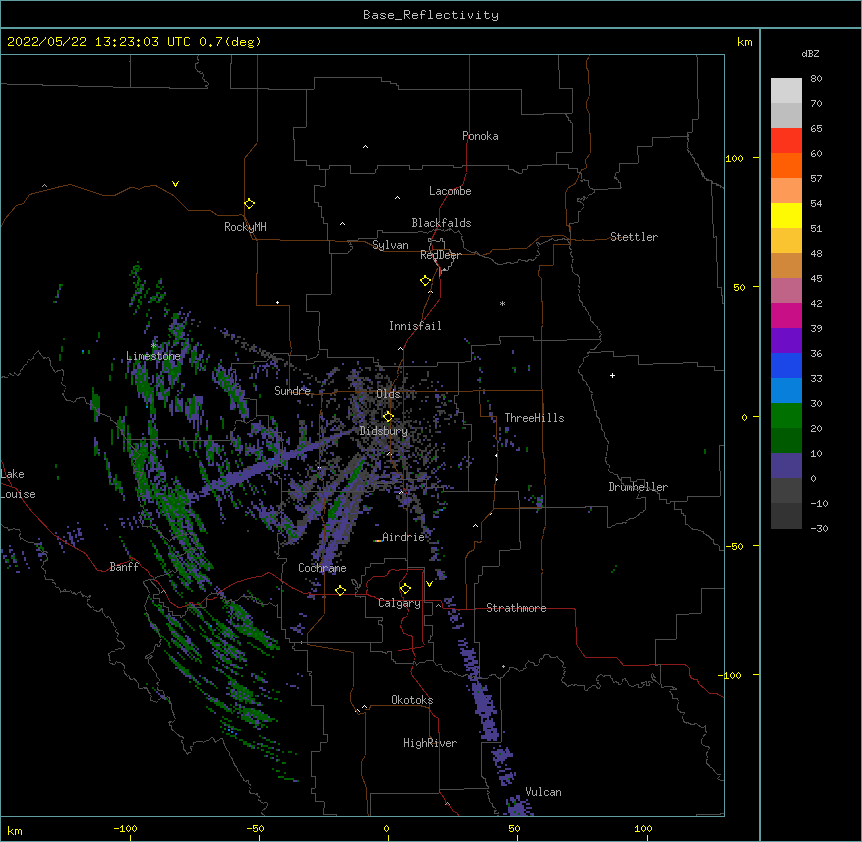862x842 pixels.
Task: Click the blue 33-36 dBZ legend swatch
Action: coord(786,365)
